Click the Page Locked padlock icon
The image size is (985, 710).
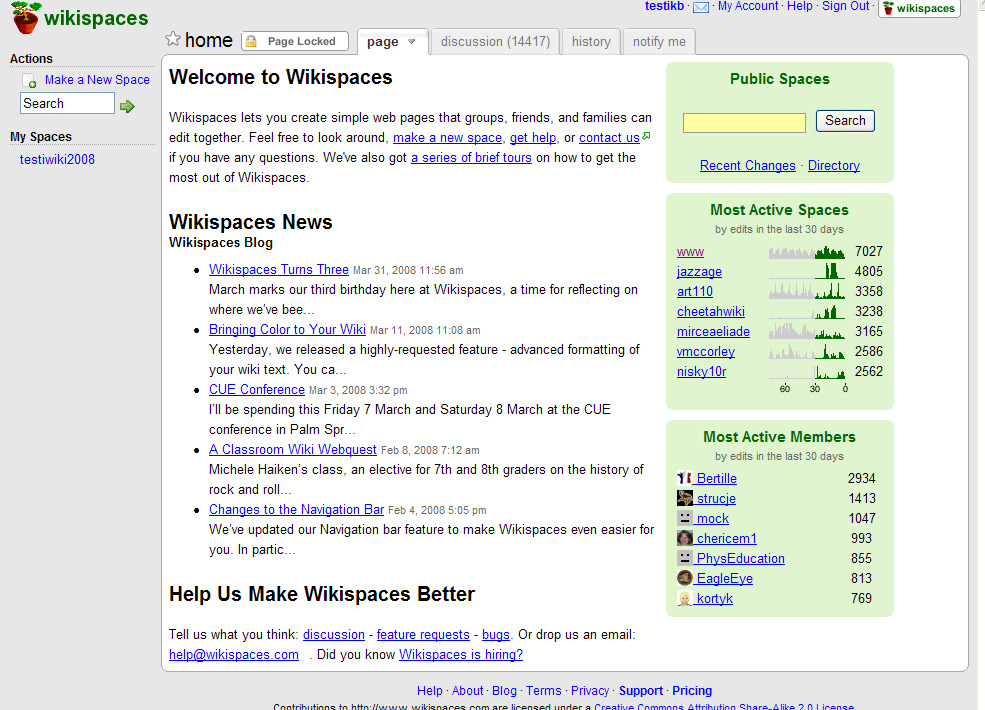[x=251, y=41]
